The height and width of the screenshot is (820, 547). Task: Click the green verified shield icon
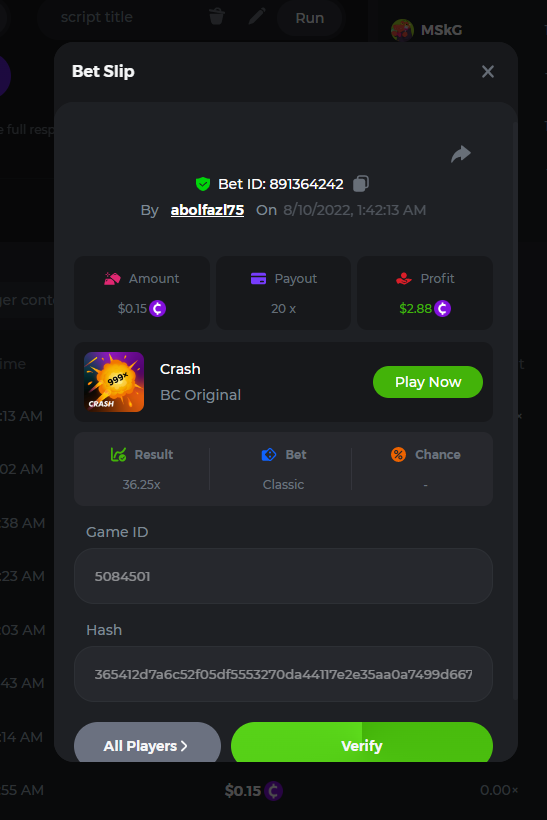[x=203, y=184]
